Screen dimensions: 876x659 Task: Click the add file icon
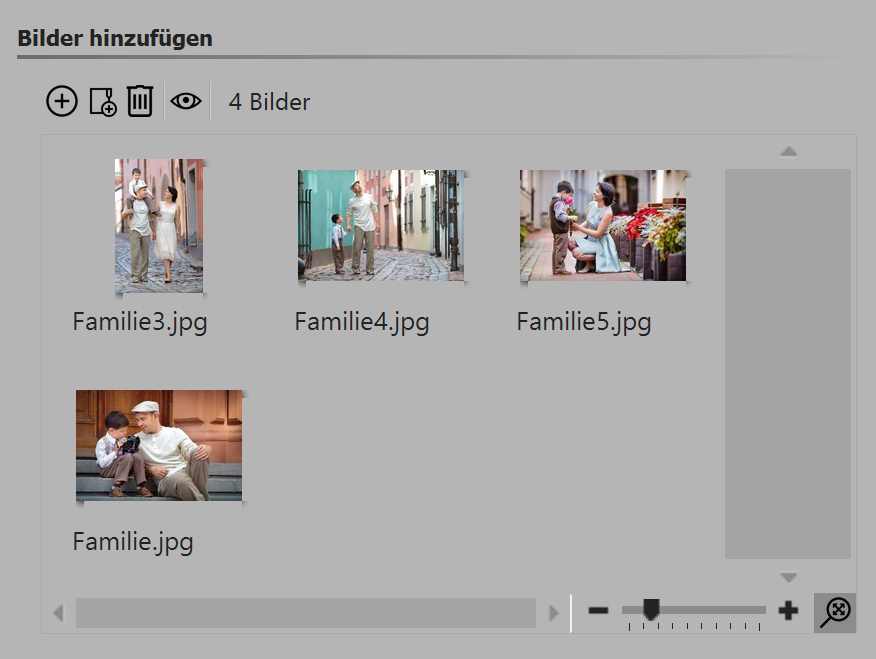pyautogui.click(x=102, y=101)
